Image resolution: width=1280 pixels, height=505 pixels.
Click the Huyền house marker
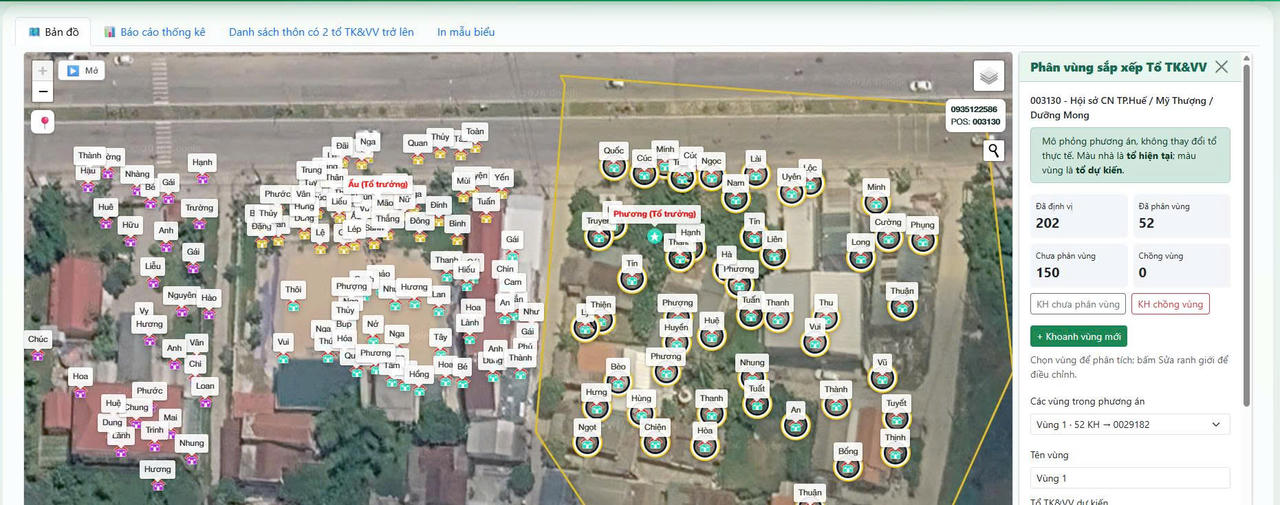pos(676,344)
